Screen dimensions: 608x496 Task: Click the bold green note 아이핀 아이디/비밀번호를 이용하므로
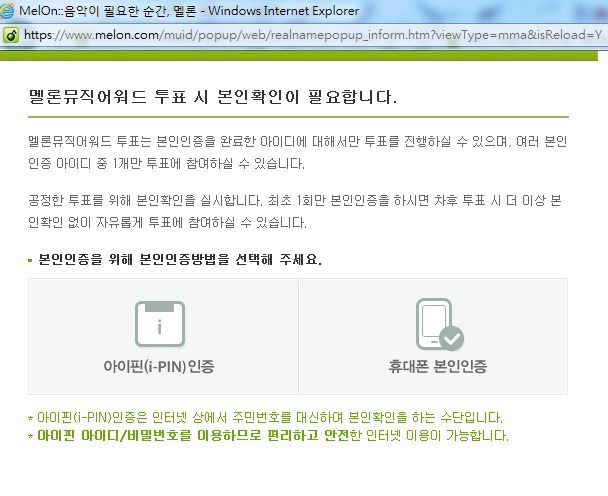click(x=268, y=436)
